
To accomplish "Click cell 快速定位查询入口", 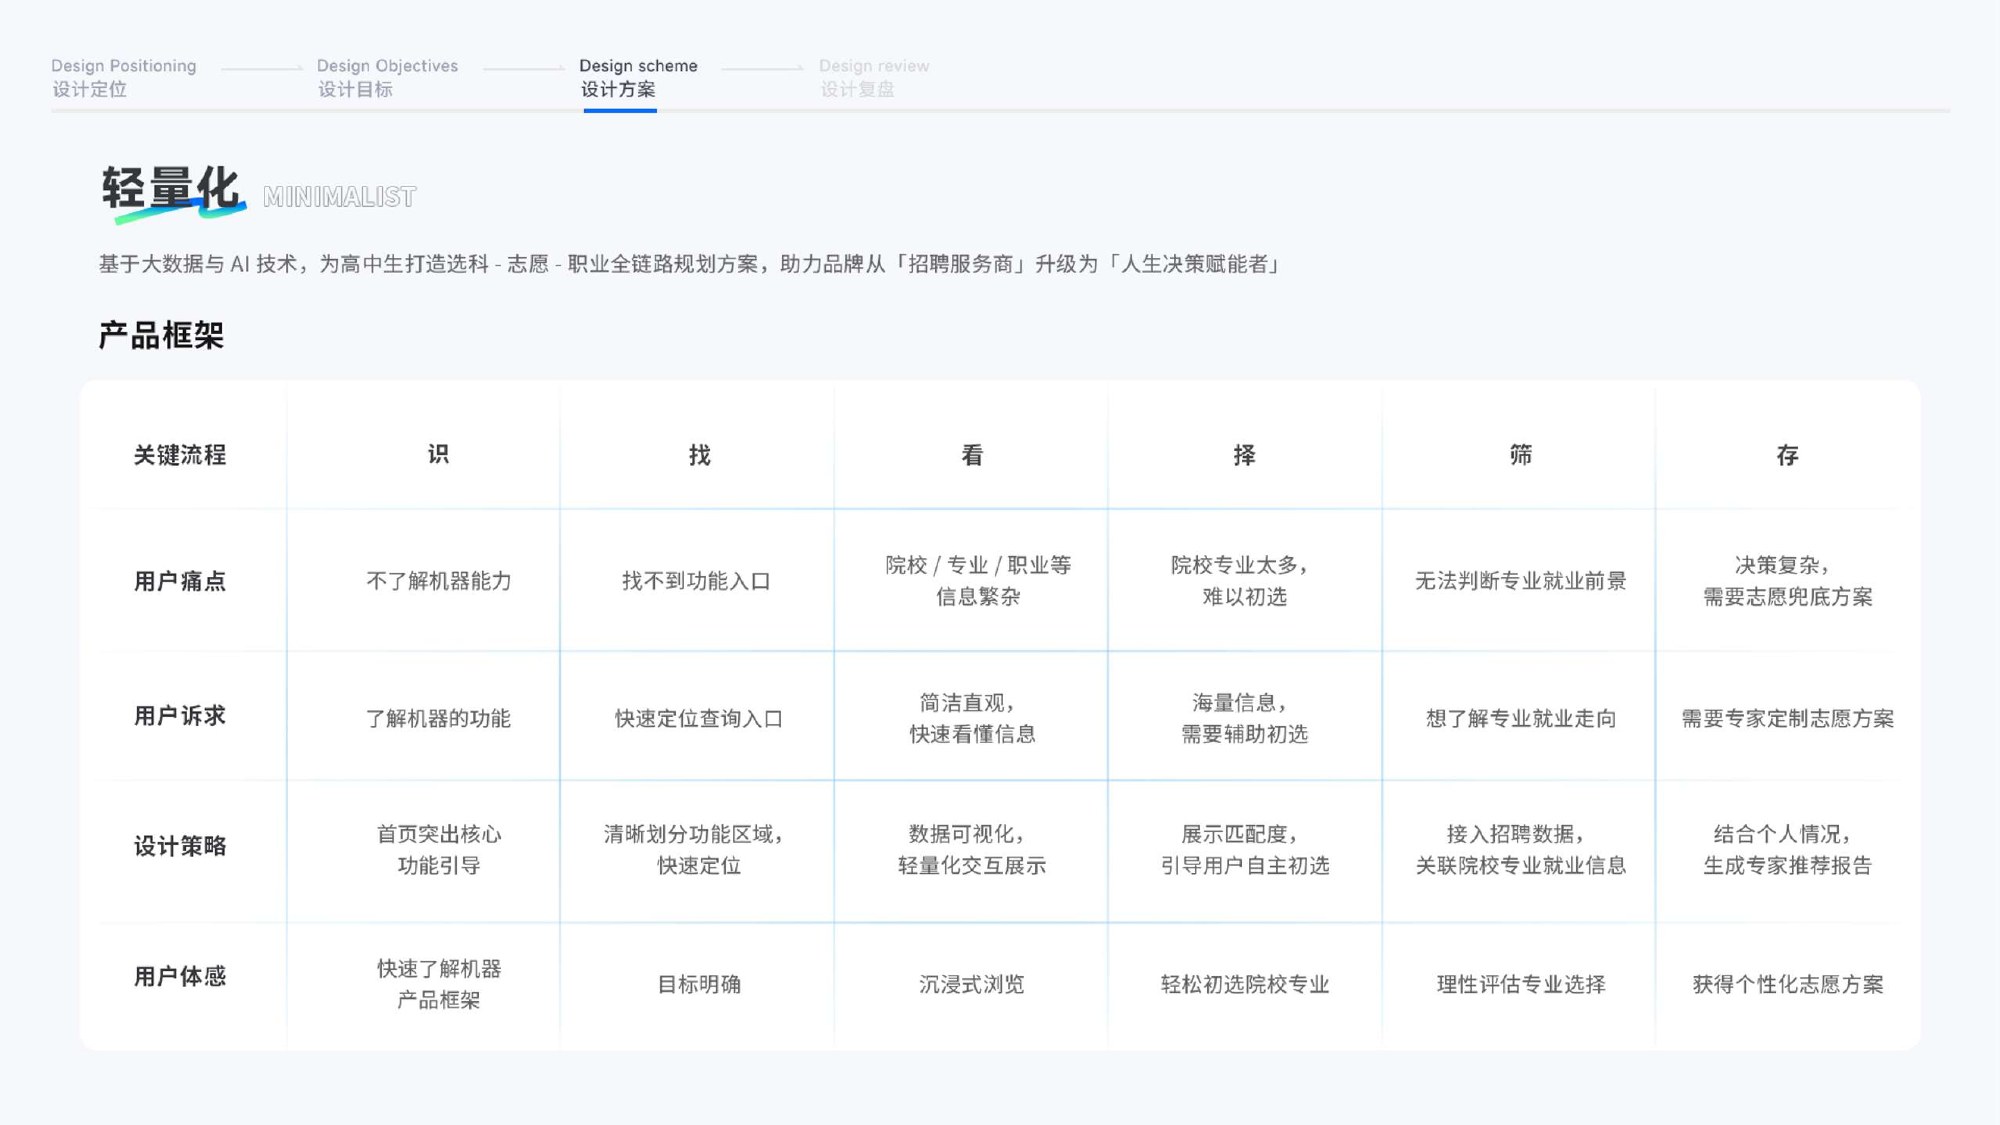I will tap(699, 718).
